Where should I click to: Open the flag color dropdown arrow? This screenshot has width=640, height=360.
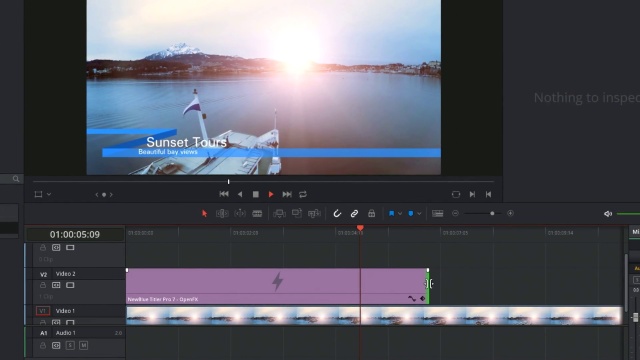[400, 213]
